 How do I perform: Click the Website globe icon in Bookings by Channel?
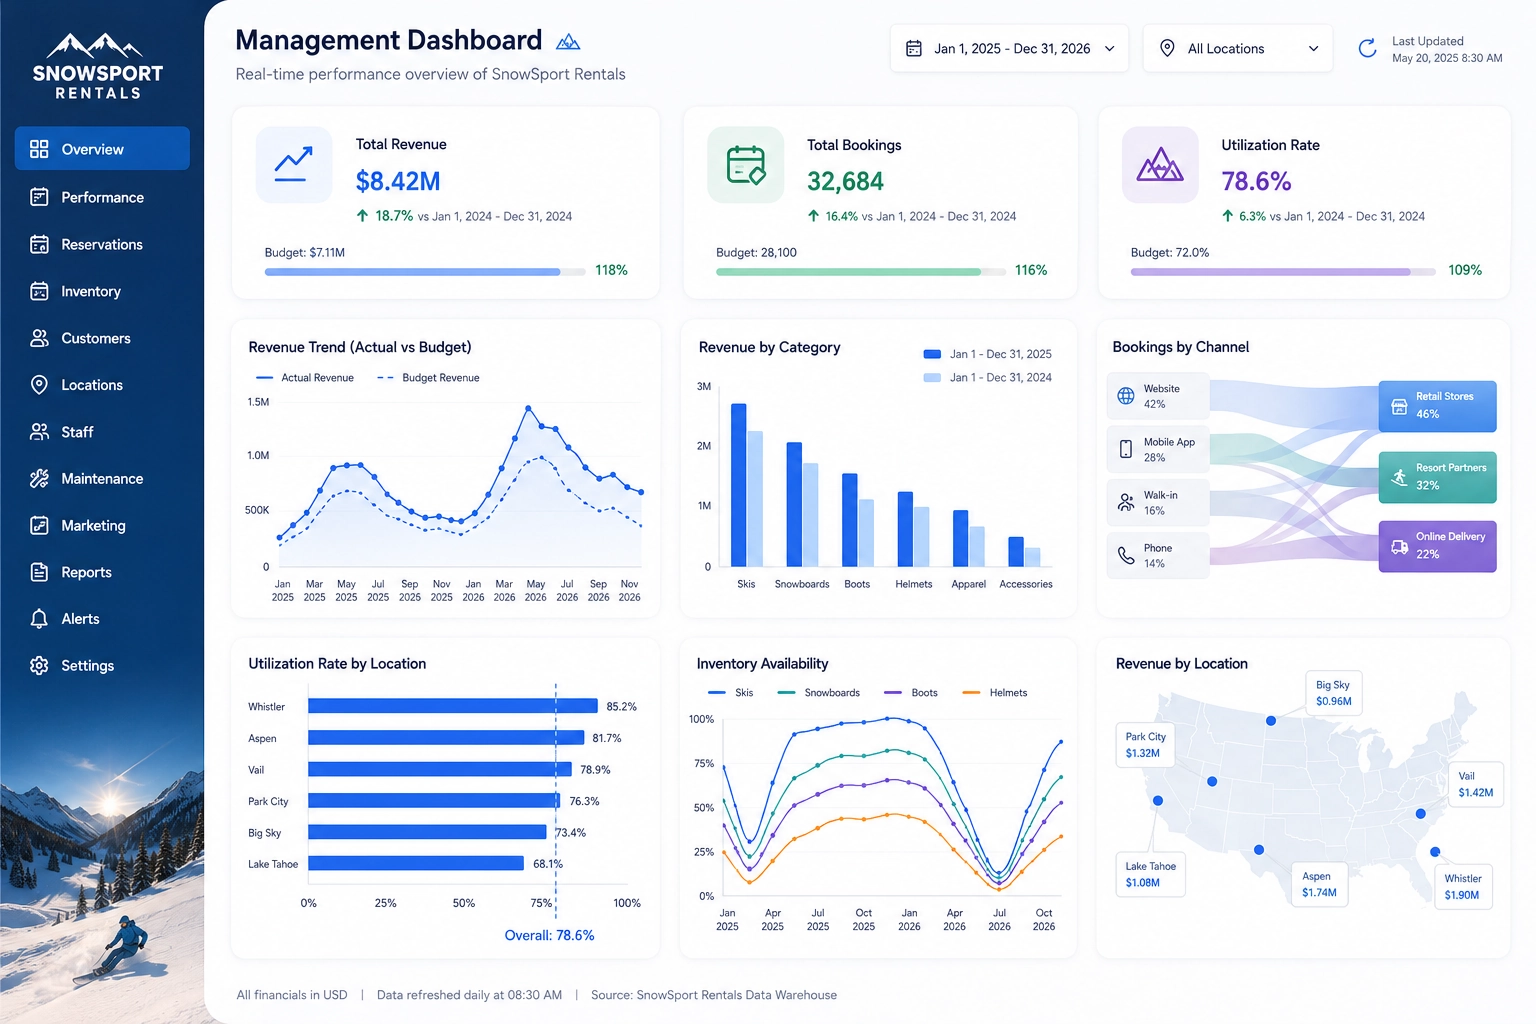point(1126,396)
